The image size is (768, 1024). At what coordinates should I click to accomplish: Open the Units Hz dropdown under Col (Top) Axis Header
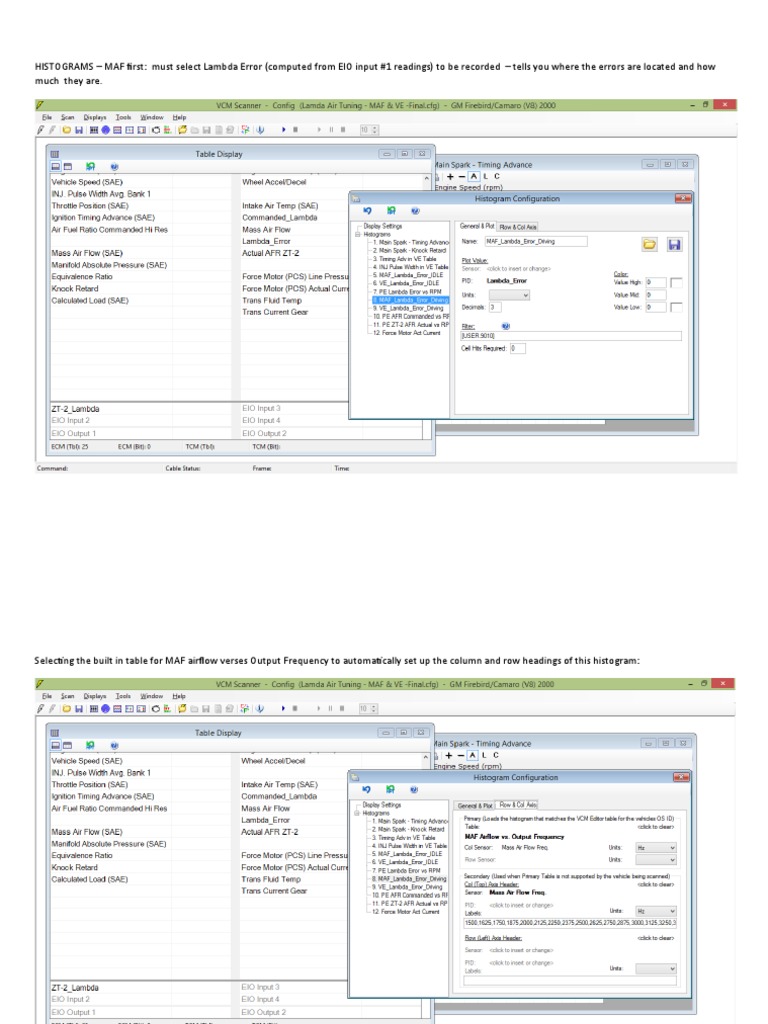pos(656,911)
